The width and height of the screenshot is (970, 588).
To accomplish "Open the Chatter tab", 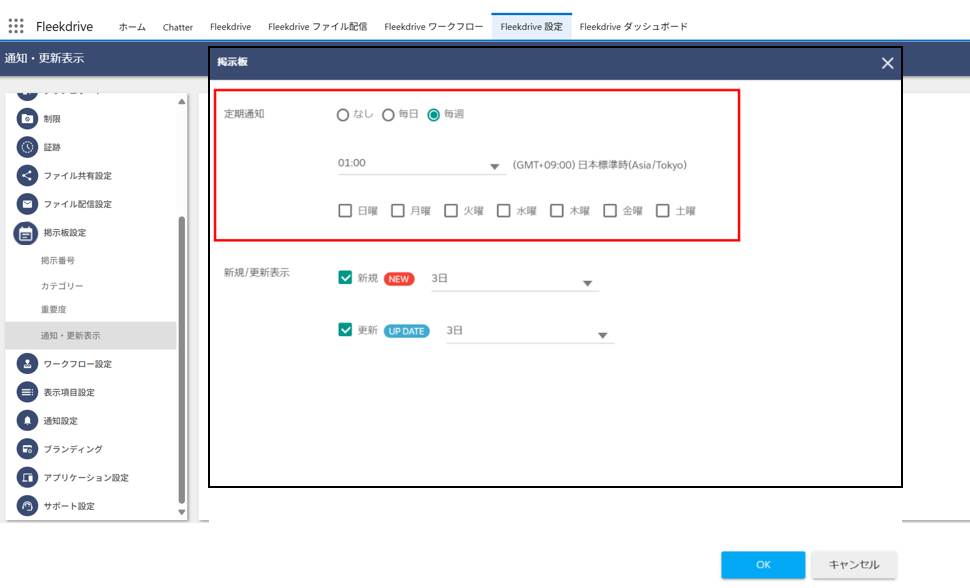I will 178,27.
